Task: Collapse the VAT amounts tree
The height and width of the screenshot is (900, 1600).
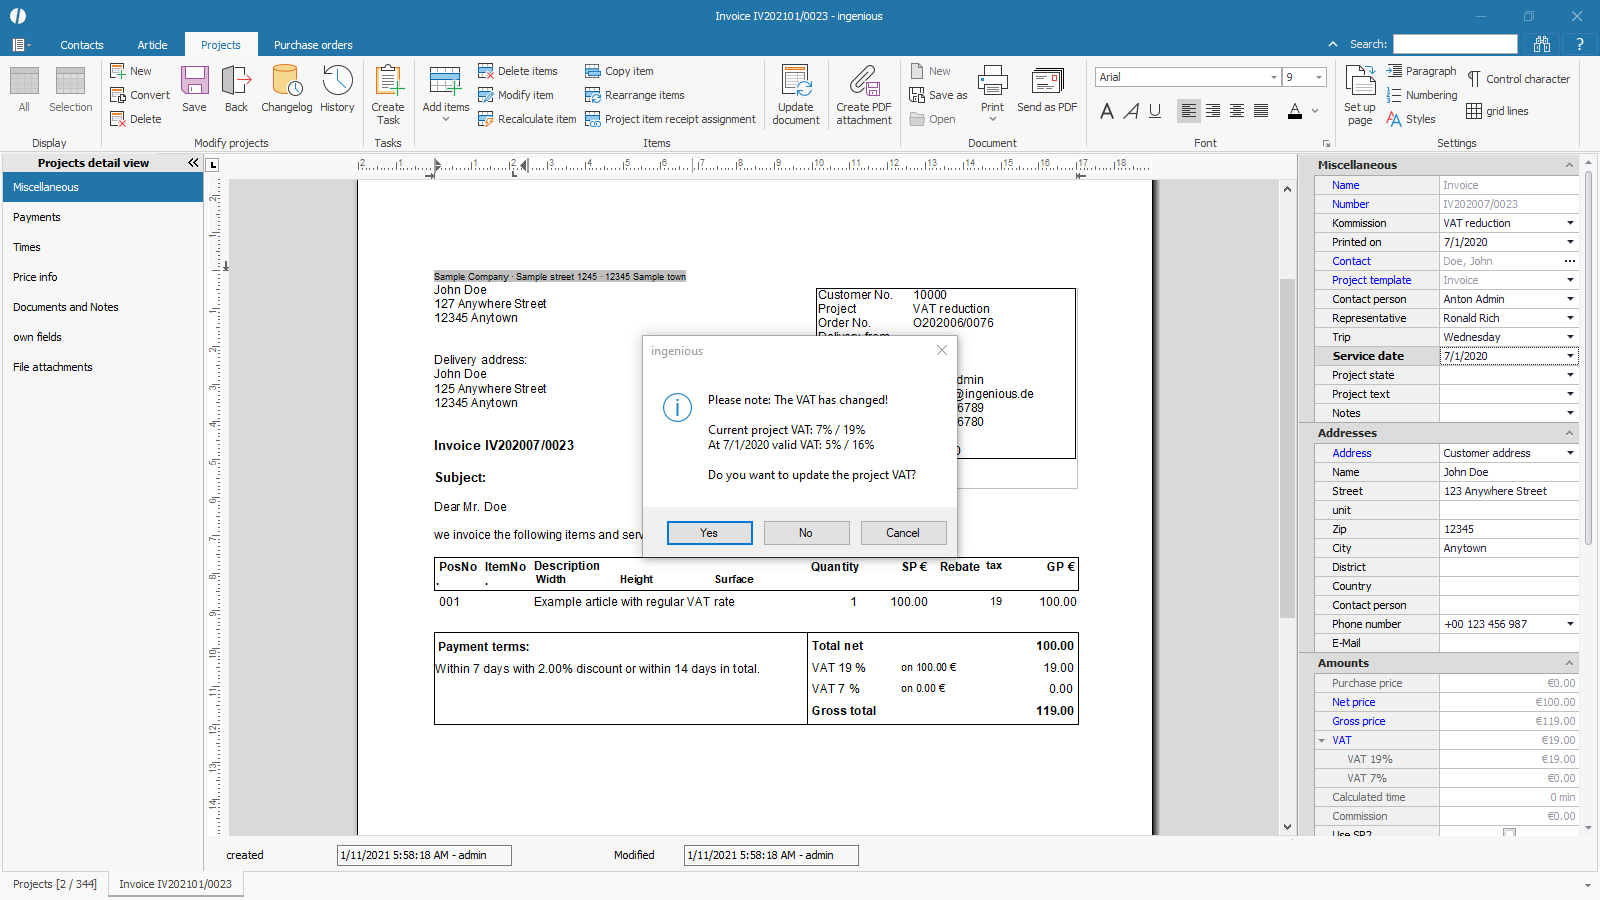Action: [x=1321, y=741]
